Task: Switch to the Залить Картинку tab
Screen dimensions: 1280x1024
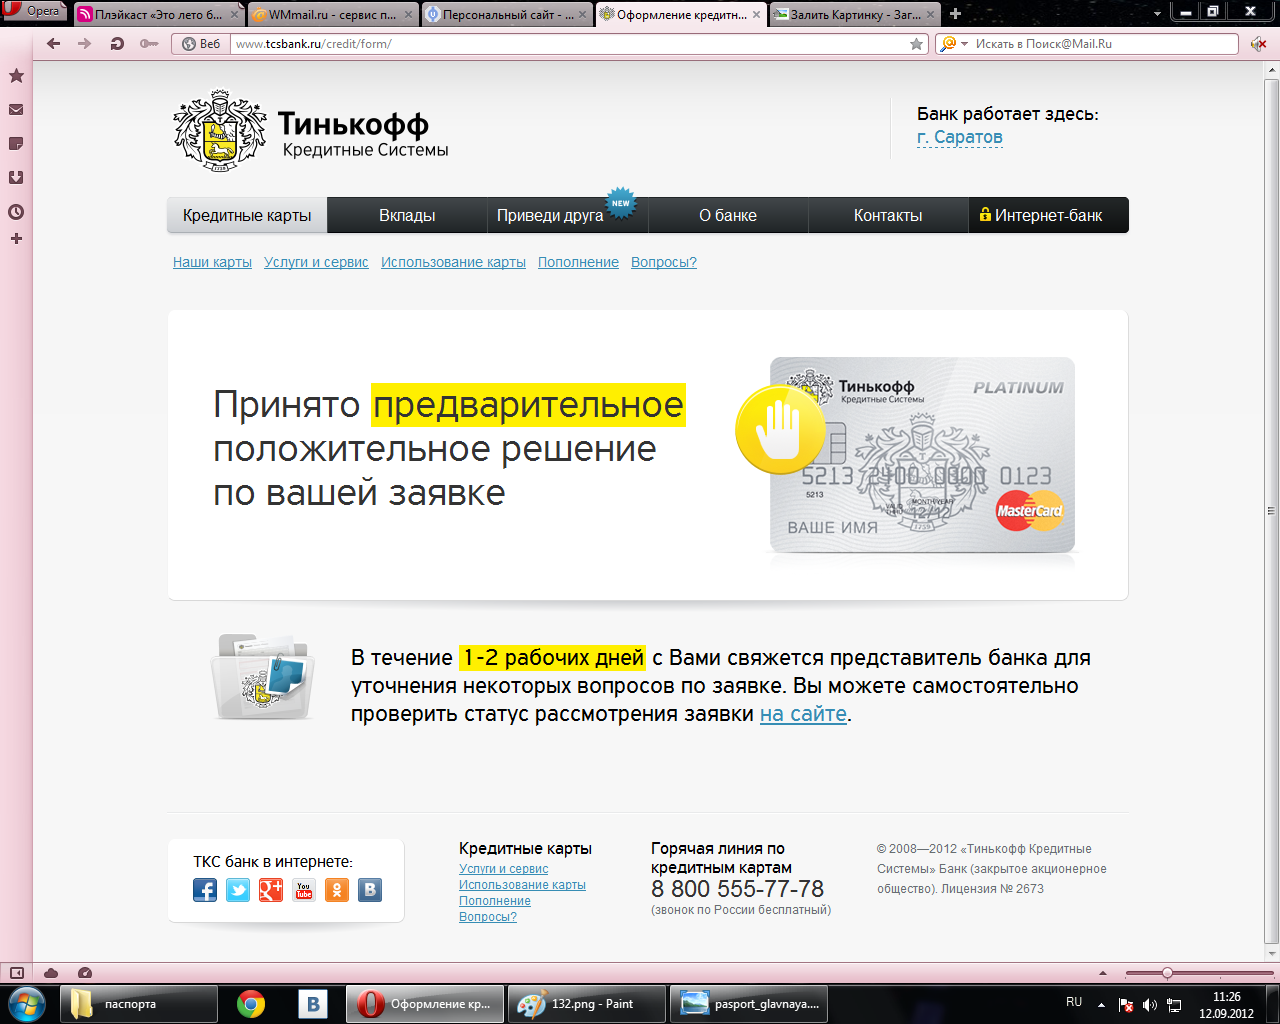Action: pos(856,15)
